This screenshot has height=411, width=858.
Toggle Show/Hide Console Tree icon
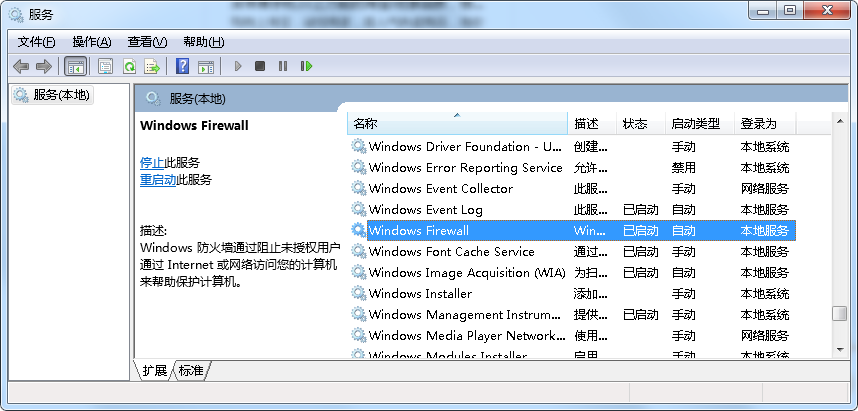pyautogui.click(x=76, y=67)
